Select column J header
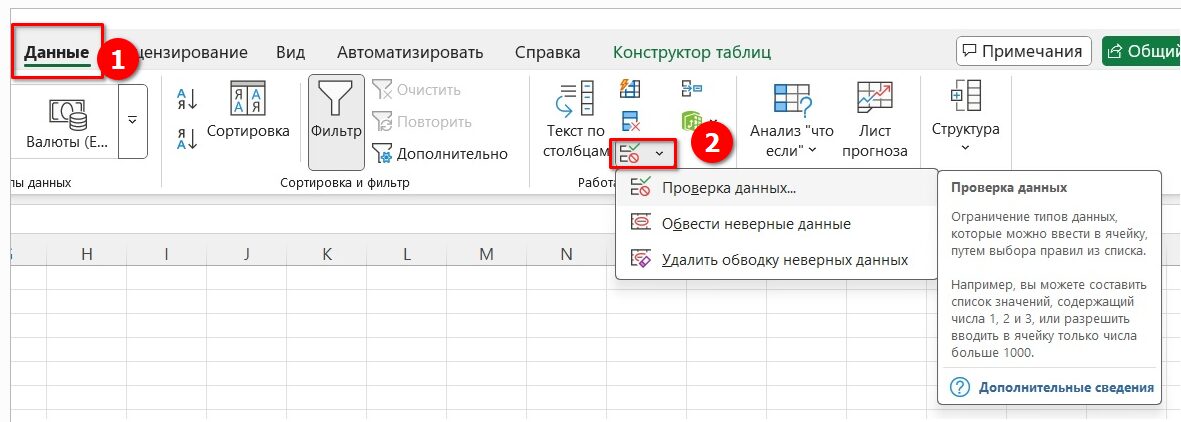This screenshot has width=1181, height=422. point(246,254)
